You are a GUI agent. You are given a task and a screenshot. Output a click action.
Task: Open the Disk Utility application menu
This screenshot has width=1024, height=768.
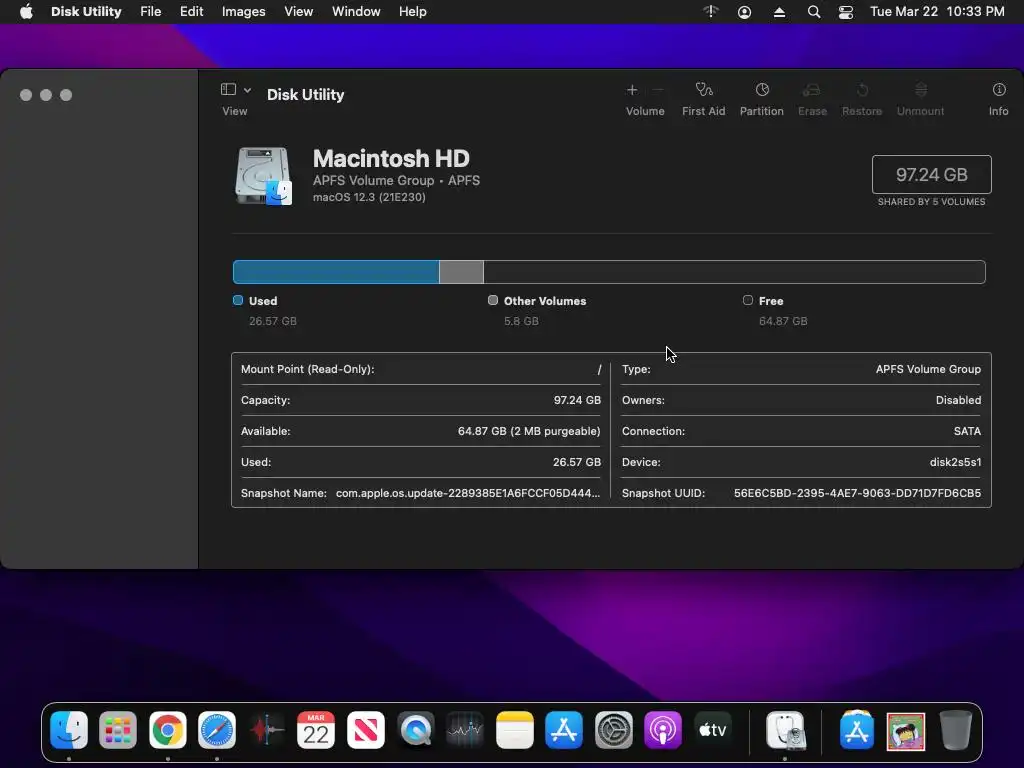pyautogui.click(x=86, y=12)
